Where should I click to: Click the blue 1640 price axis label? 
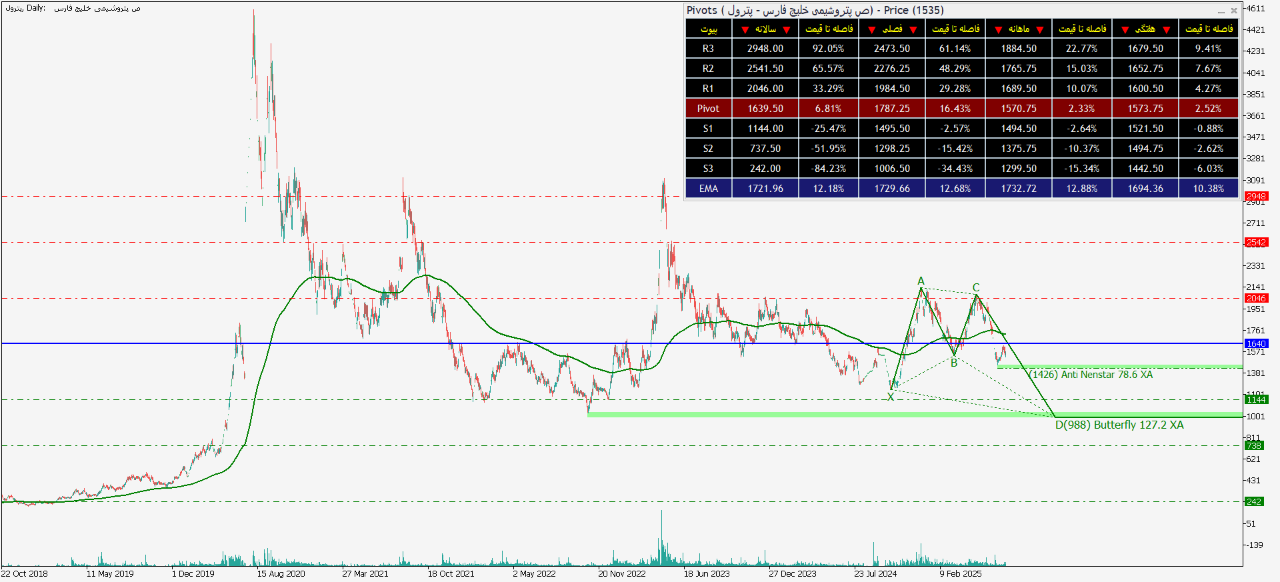1255,343
